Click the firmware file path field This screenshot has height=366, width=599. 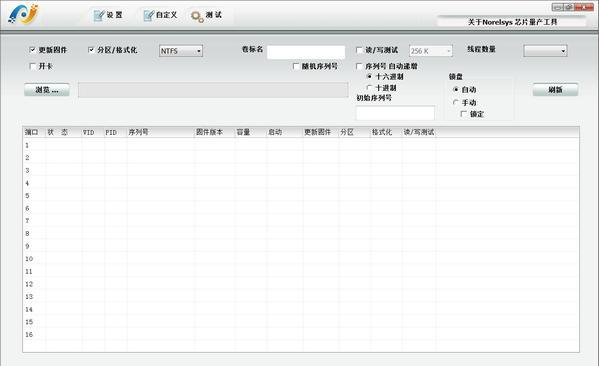click(213, 90)
